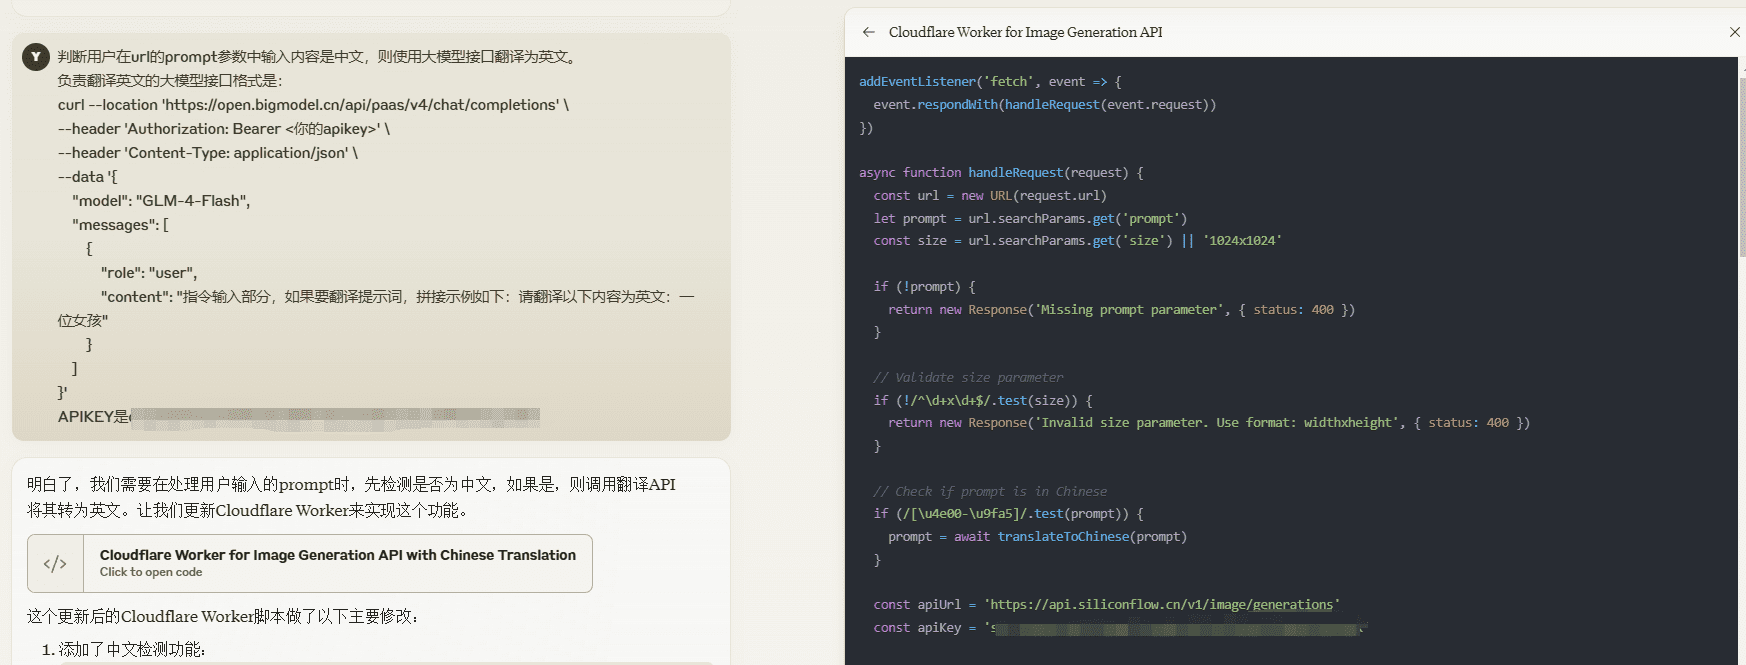
Task: Click the code brackets icon on artifact card
Action: [55, 564]
